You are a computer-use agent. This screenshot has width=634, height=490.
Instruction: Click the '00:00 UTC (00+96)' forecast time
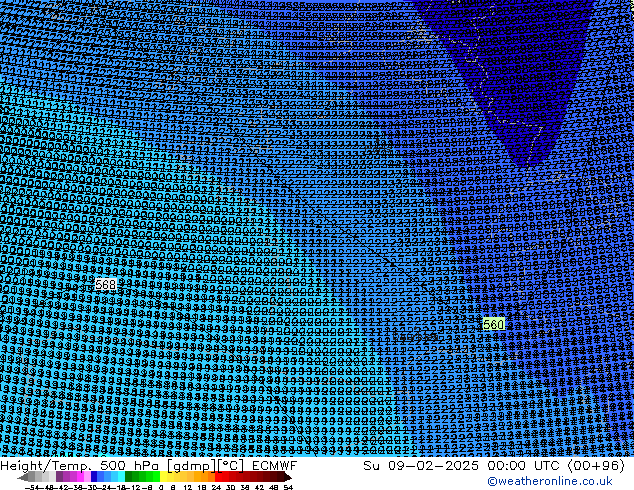pyautogui.click(x=556, y=465)
